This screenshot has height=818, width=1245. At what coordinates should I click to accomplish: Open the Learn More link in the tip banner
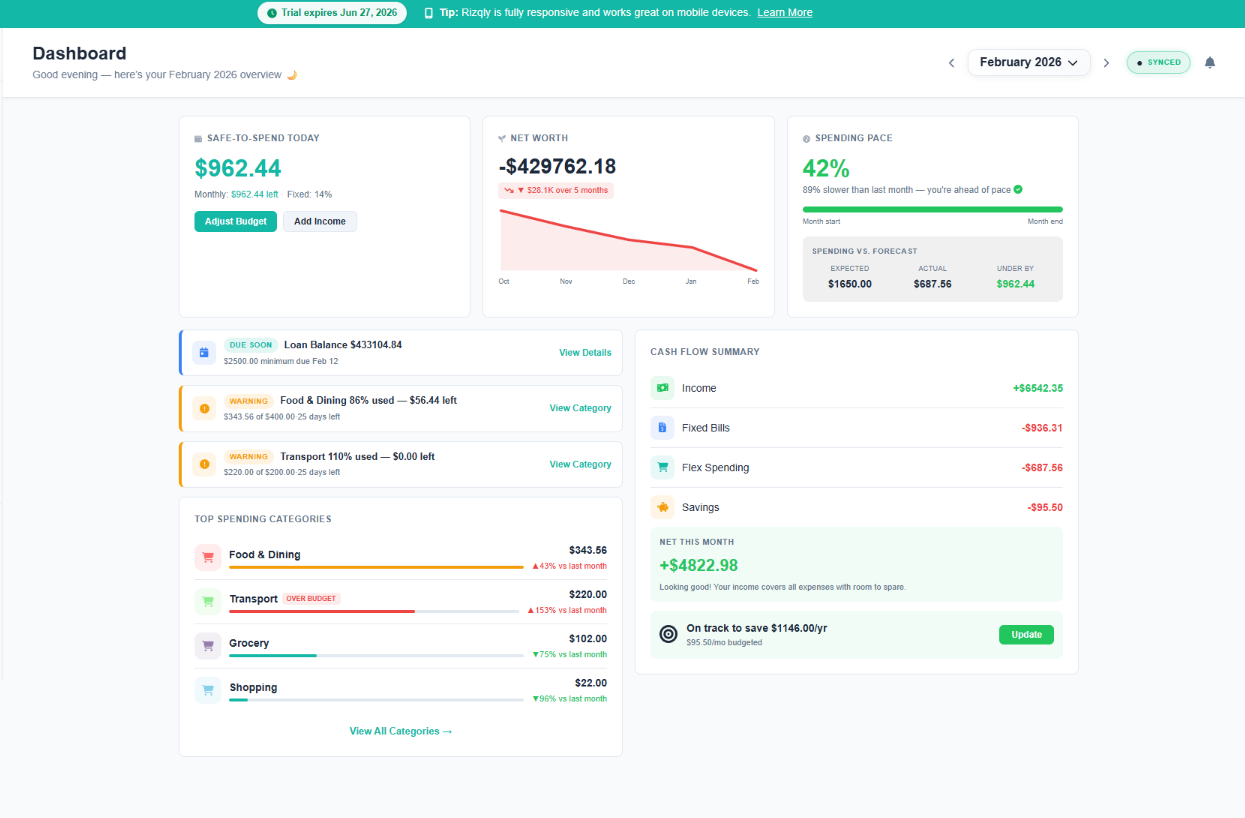(x=784, y=12)
